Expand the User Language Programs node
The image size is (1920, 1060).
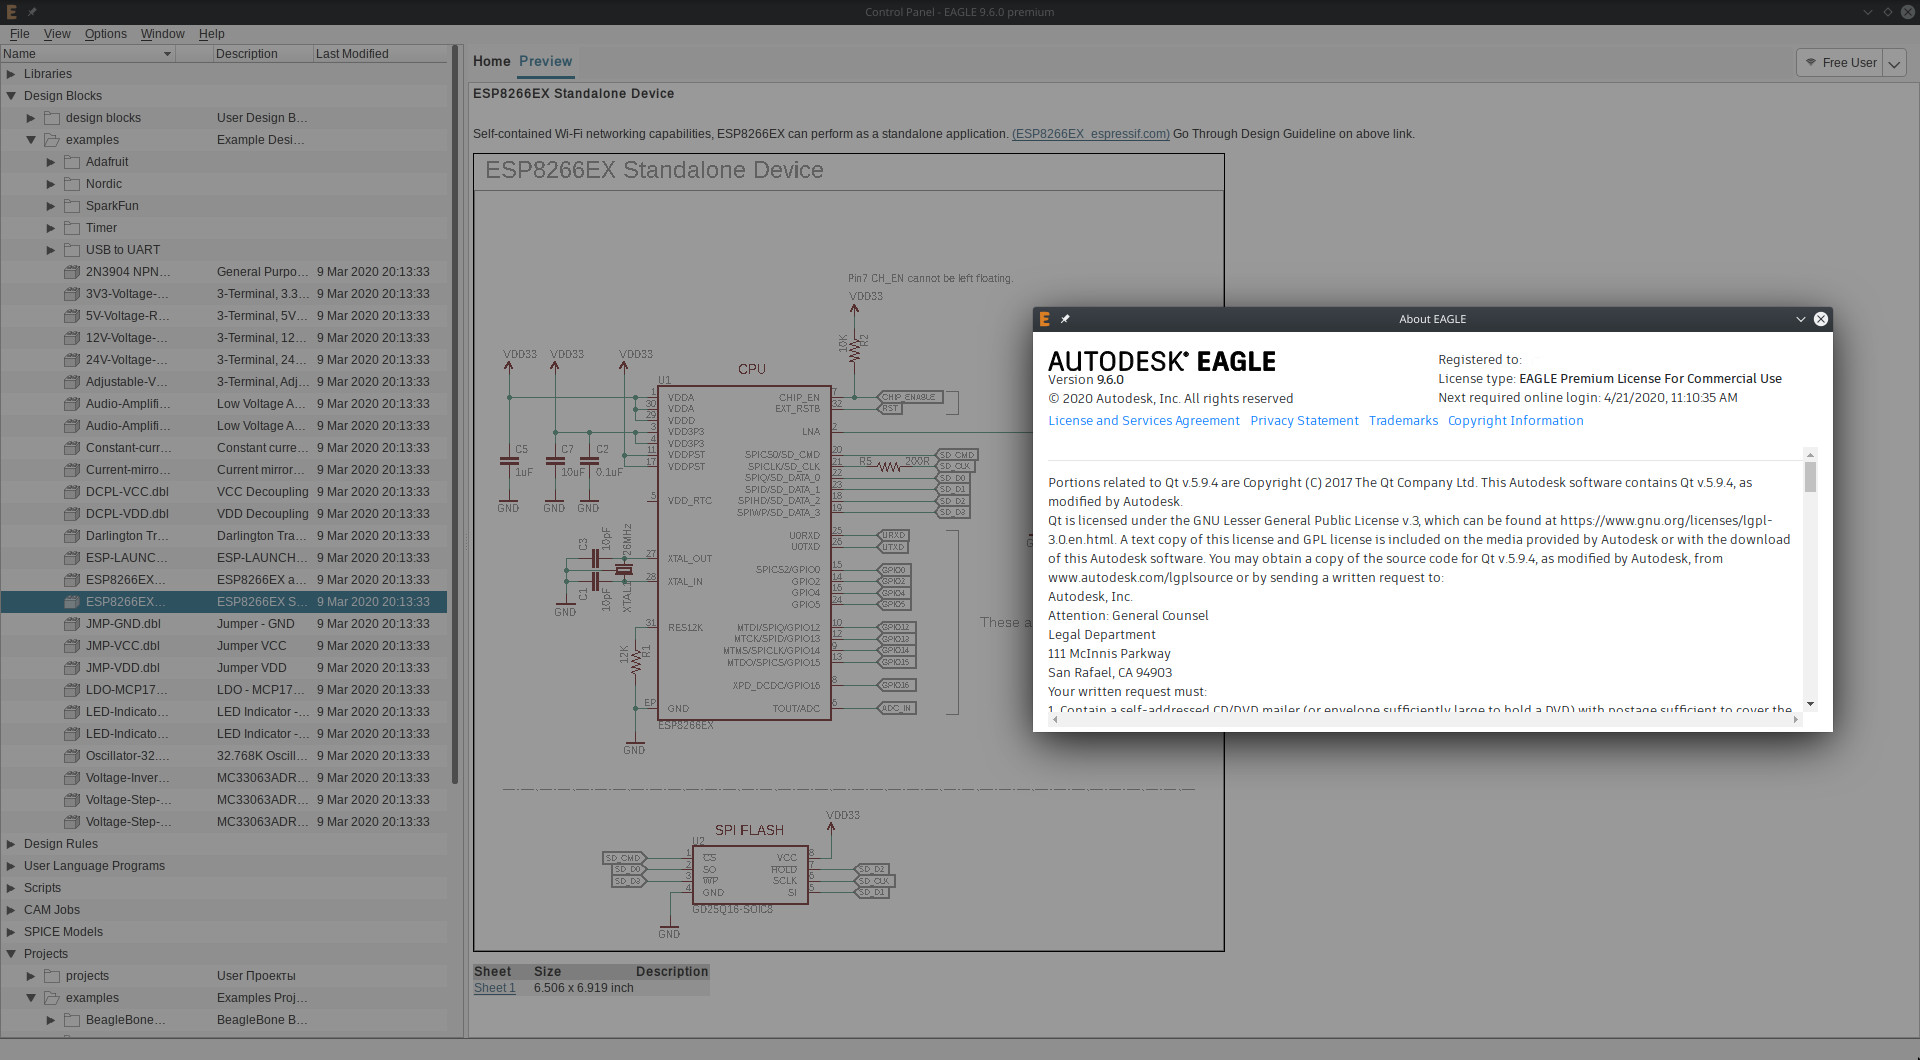point(11,866)
